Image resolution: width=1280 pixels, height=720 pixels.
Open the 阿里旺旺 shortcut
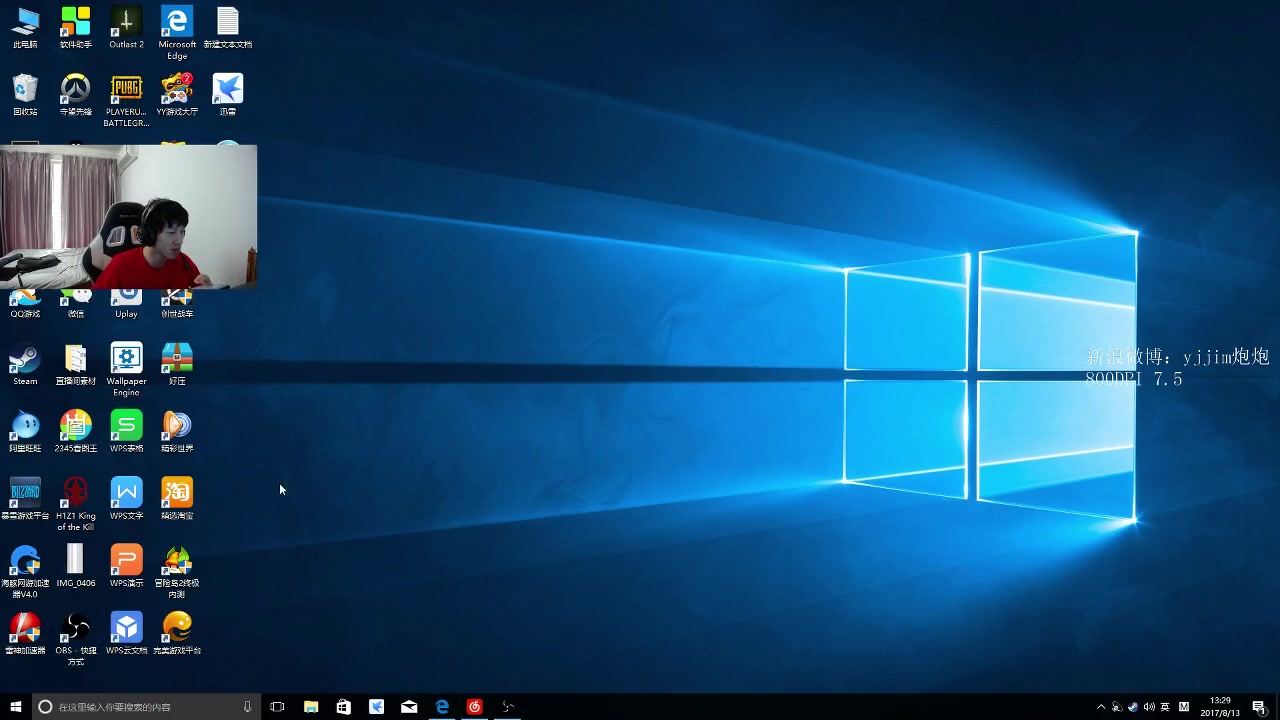[x=25, y=431]
